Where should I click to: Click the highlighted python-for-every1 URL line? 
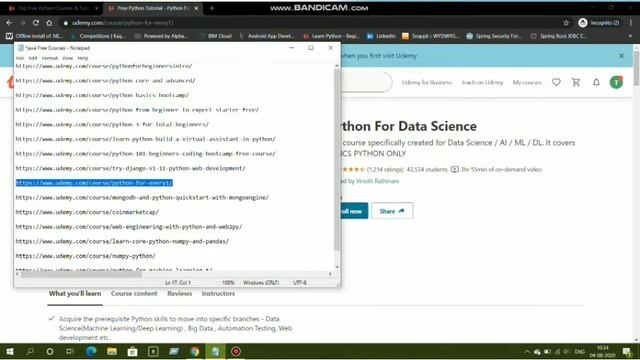(94, 183)
